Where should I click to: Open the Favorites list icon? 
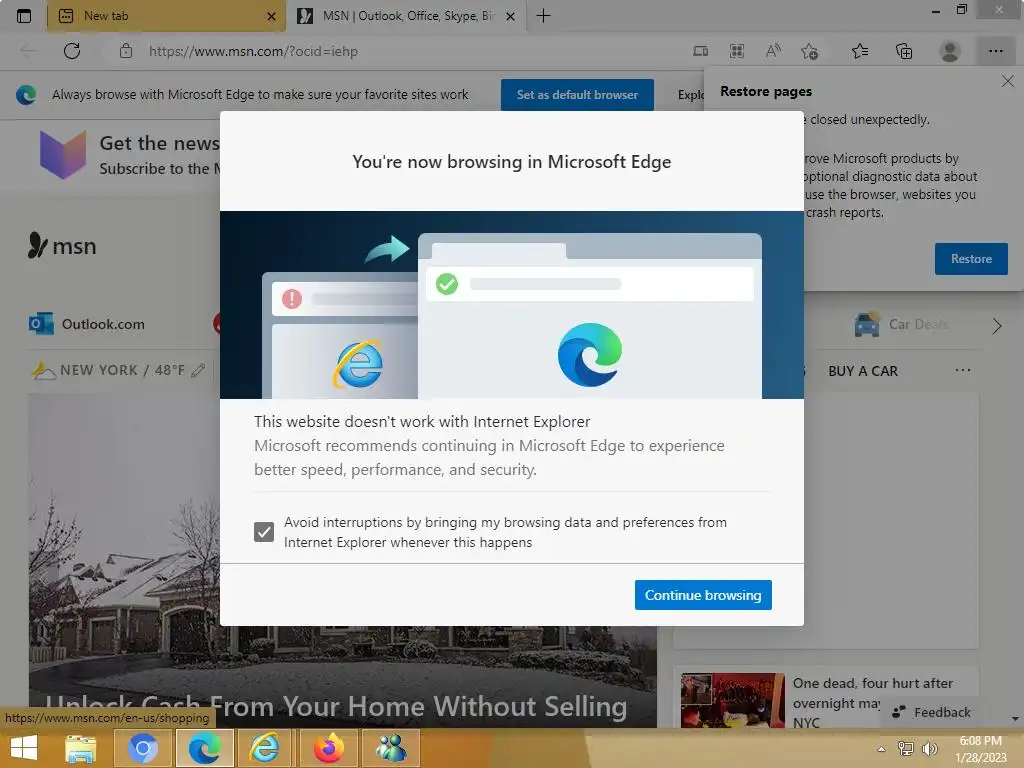coord(860,51)
